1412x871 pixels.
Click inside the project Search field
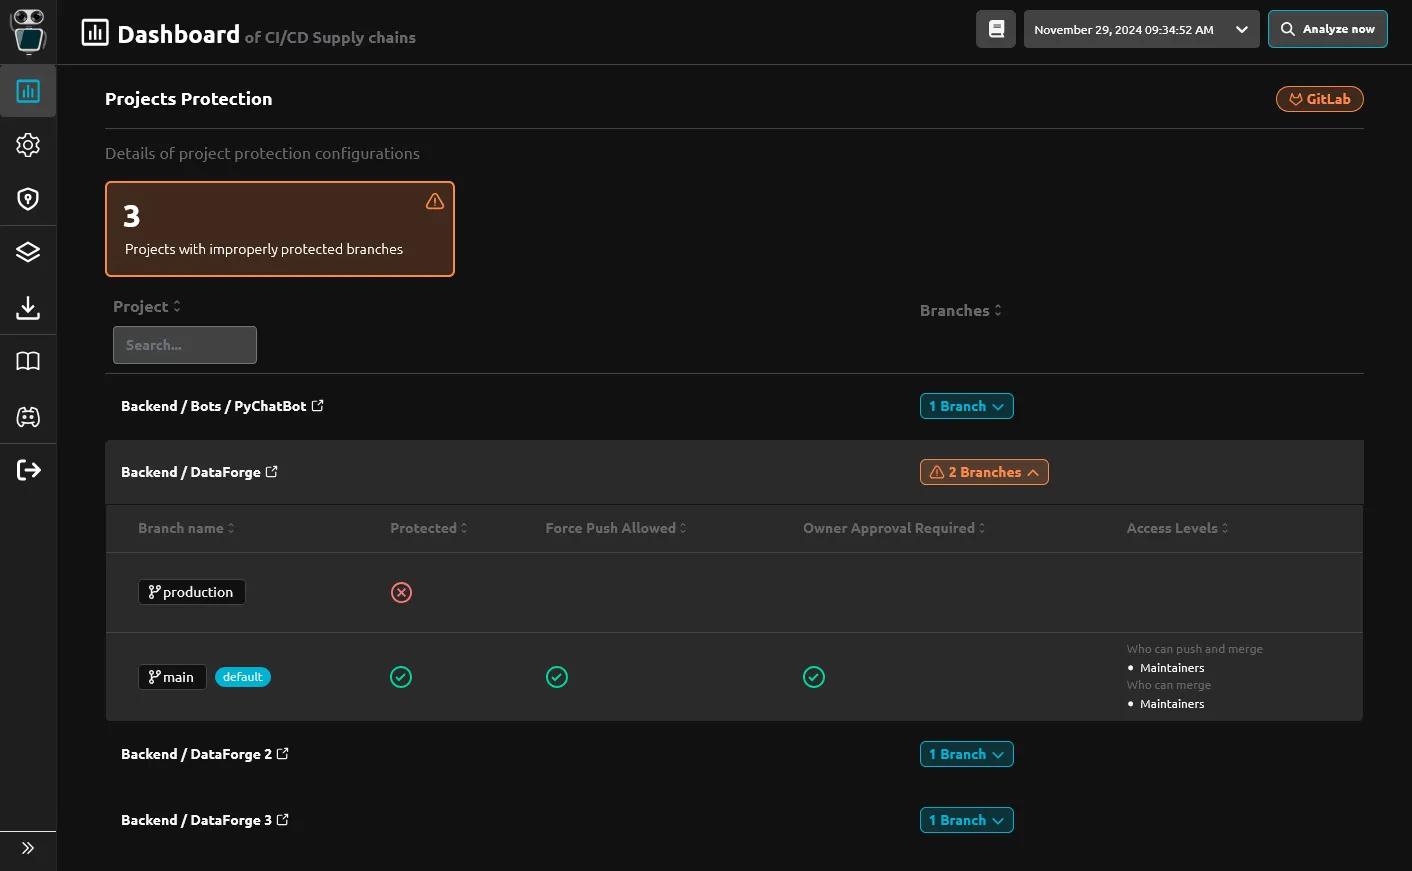point(184,344)
